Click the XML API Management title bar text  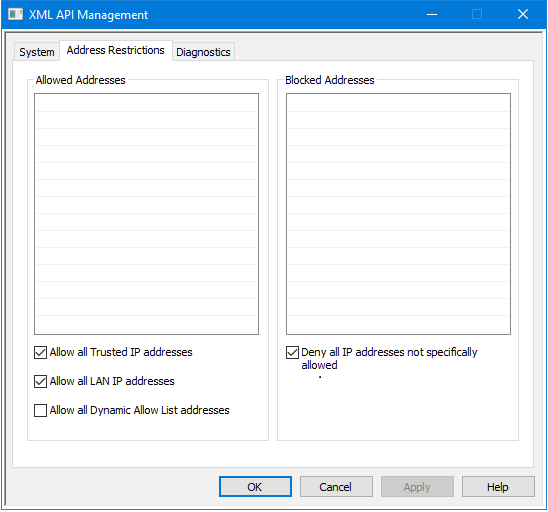click(x=88, y=15)
